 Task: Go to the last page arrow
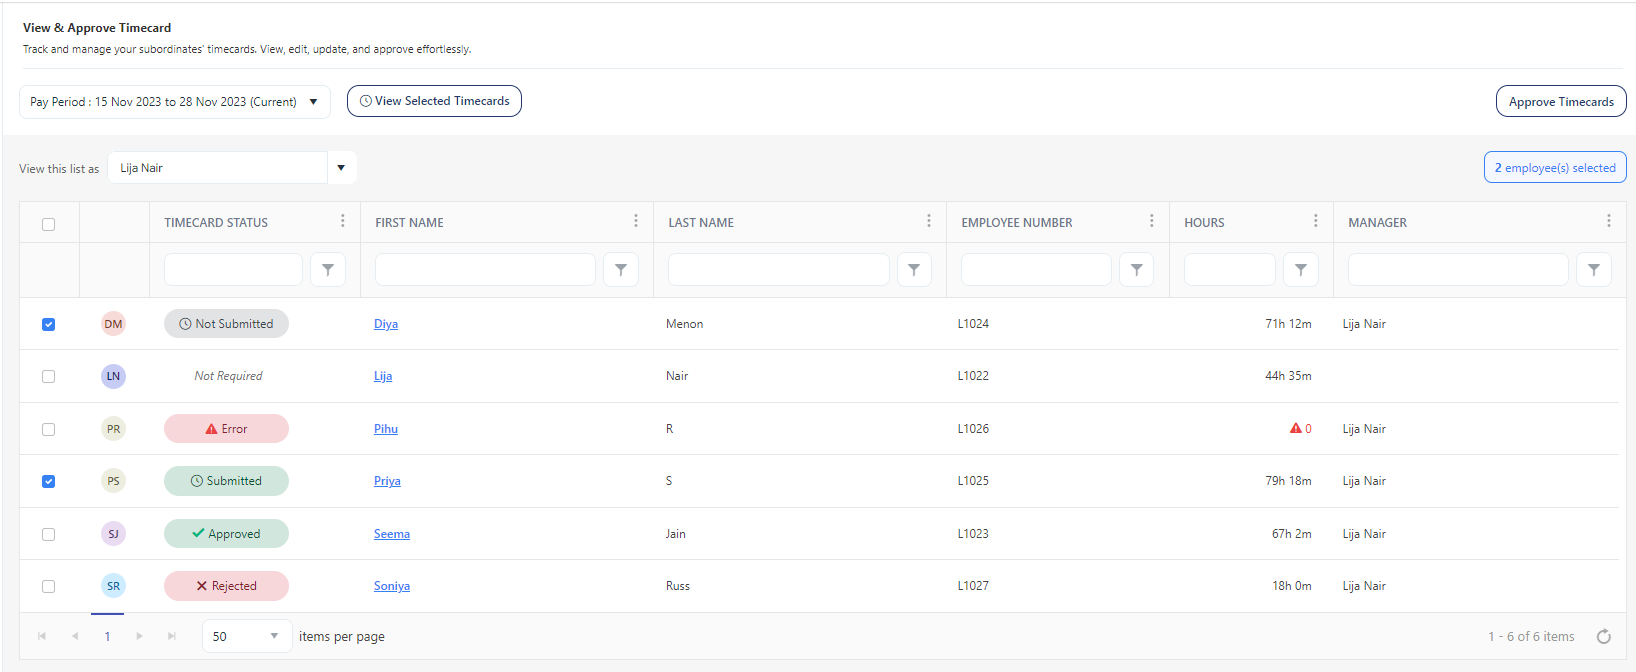(x=172, y=636)
